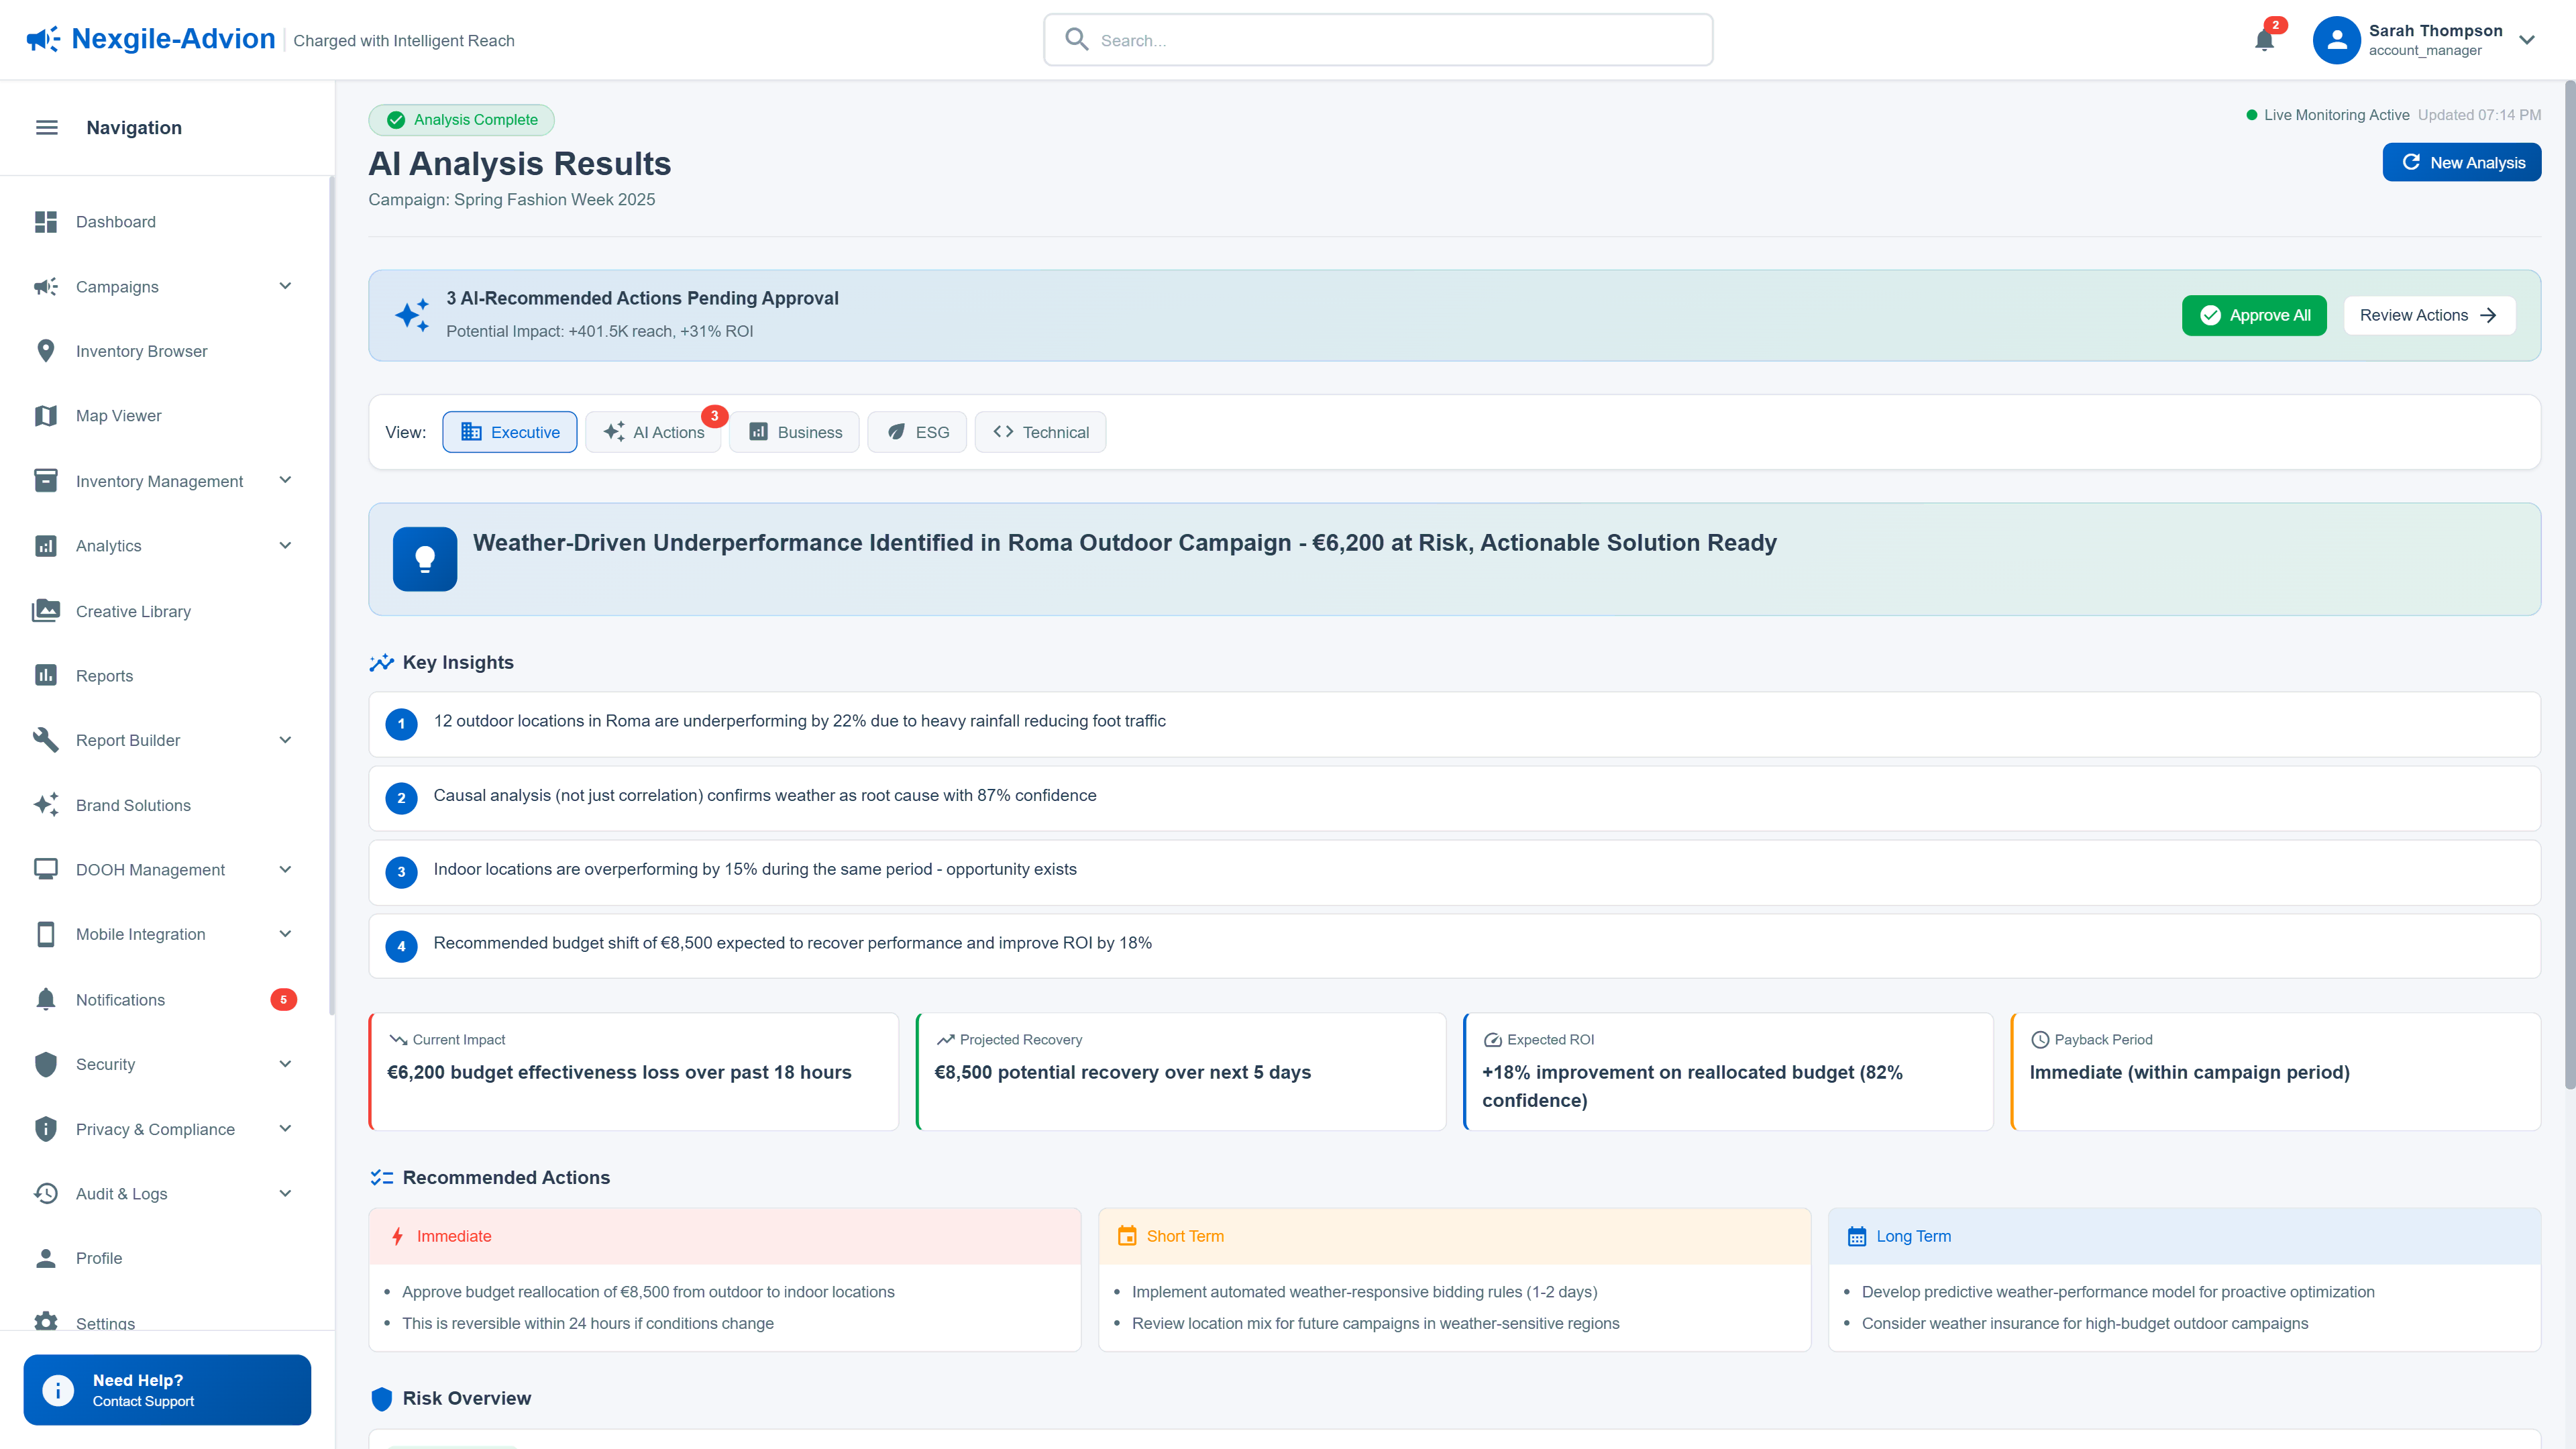Image resolution: width=2576 pixels, height=1449 pixels.
Task: Open Brand Solutions
Action: (x=132, y=805)
